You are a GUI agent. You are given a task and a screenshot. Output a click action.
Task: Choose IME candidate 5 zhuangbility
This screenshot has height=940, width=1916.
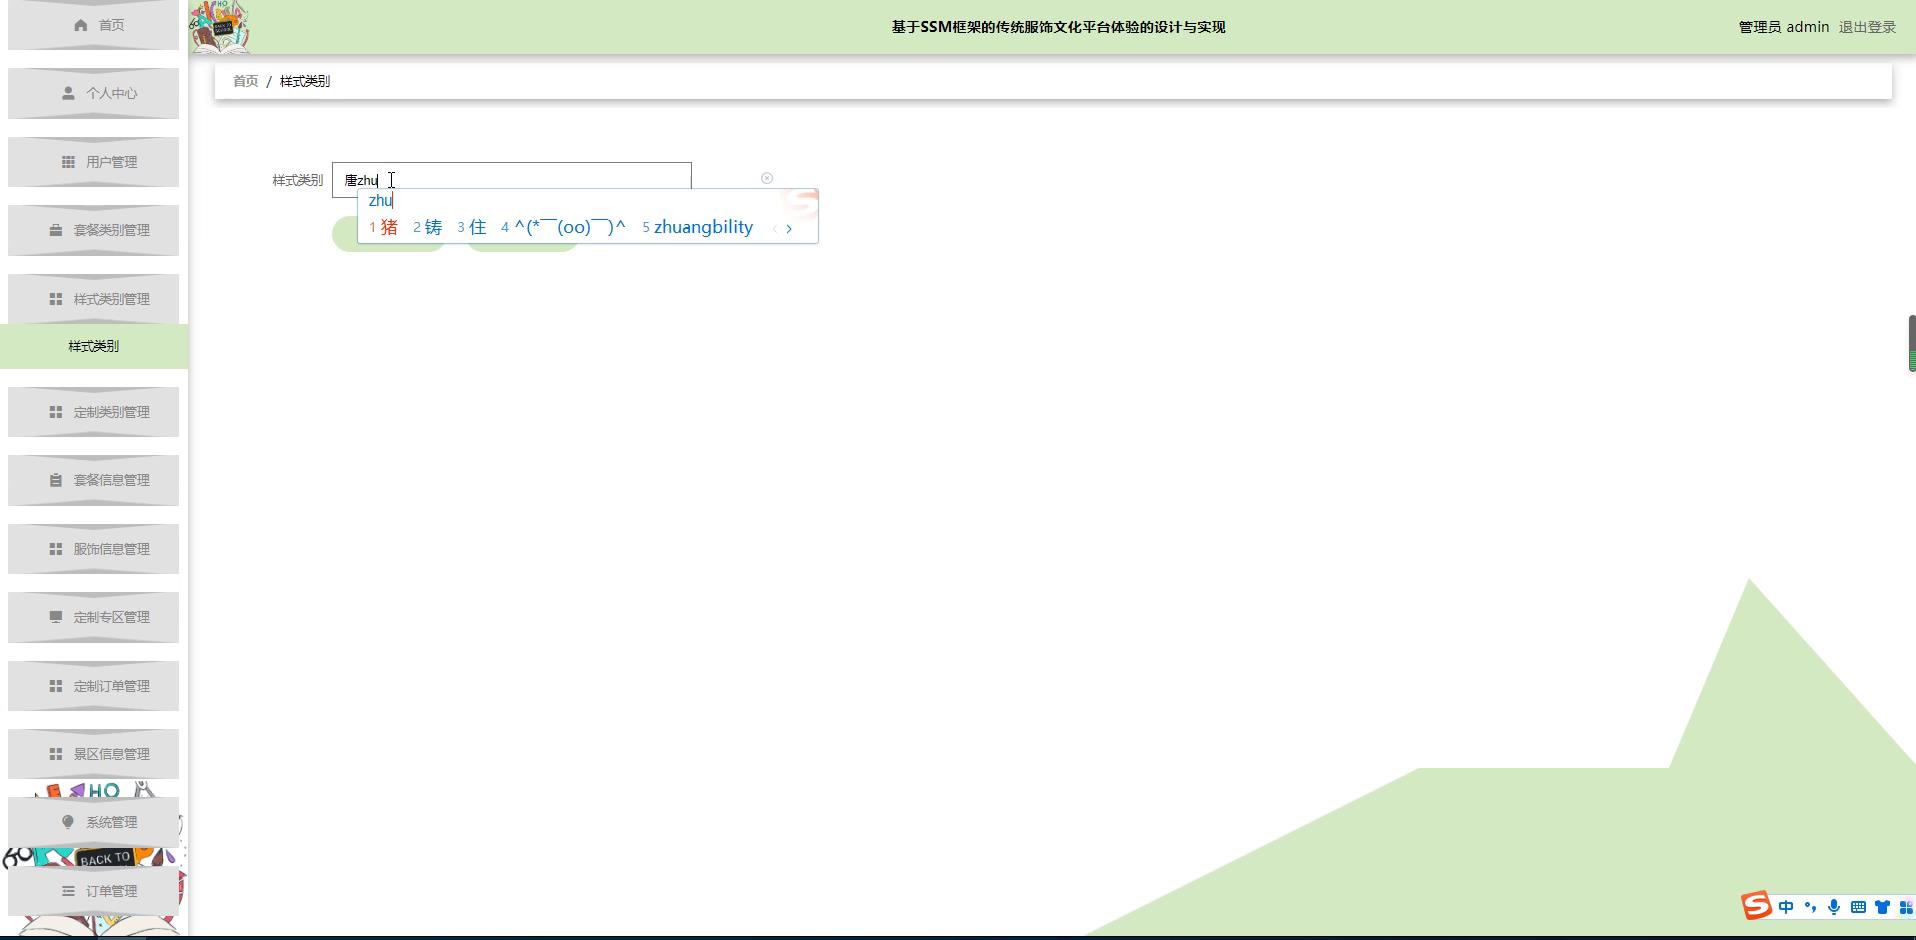[697, 227]
